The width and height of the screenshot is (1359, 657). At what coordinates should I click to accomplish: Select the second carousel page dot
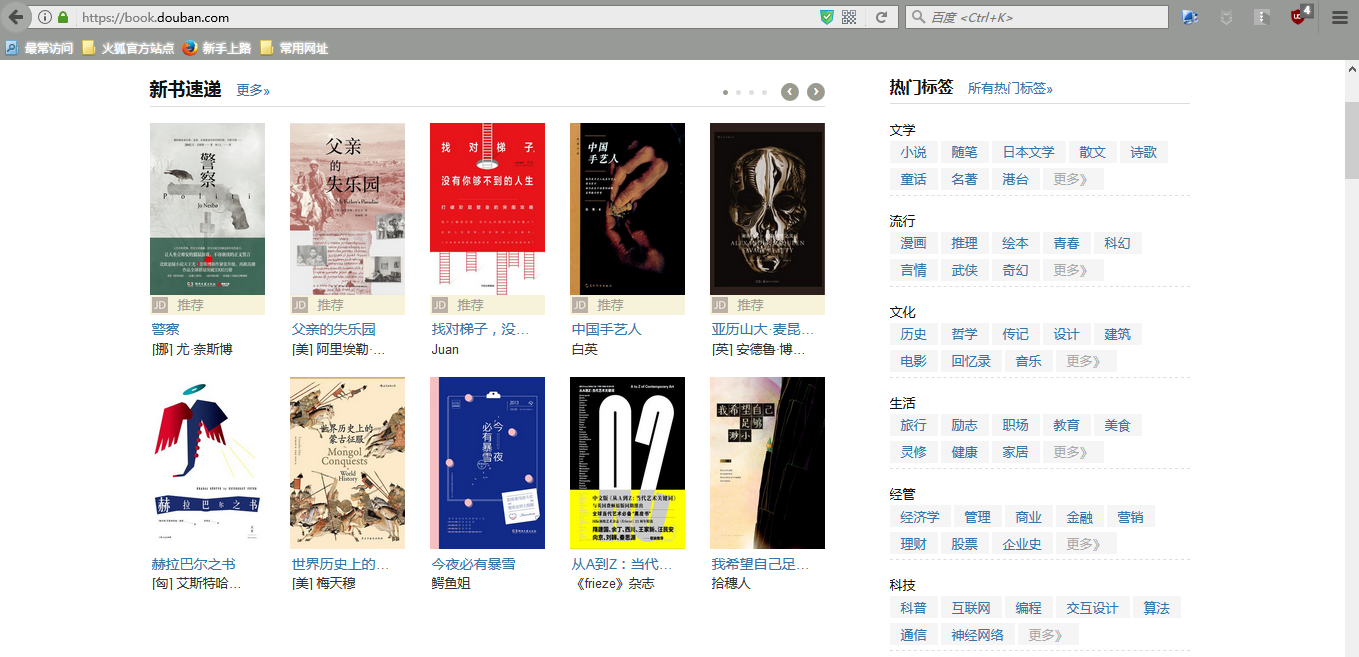coord(738,93)
